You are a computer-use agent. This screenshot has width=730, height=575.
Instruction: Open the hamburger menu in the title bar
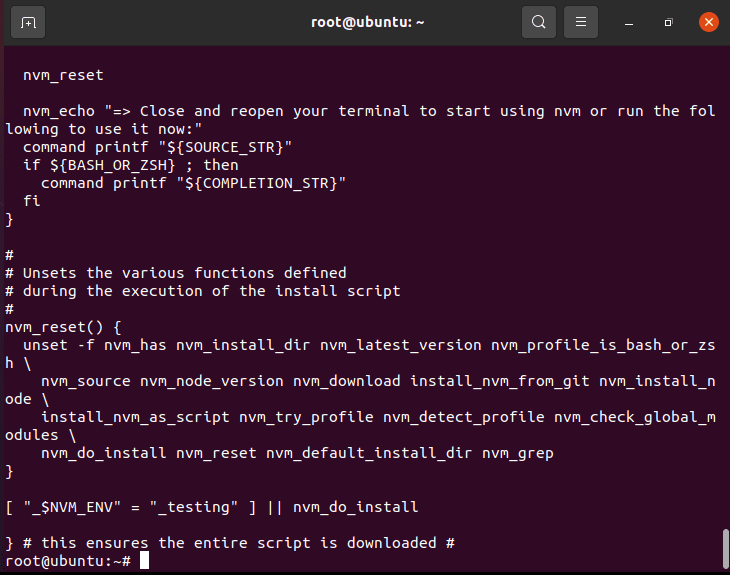point(582,22)
